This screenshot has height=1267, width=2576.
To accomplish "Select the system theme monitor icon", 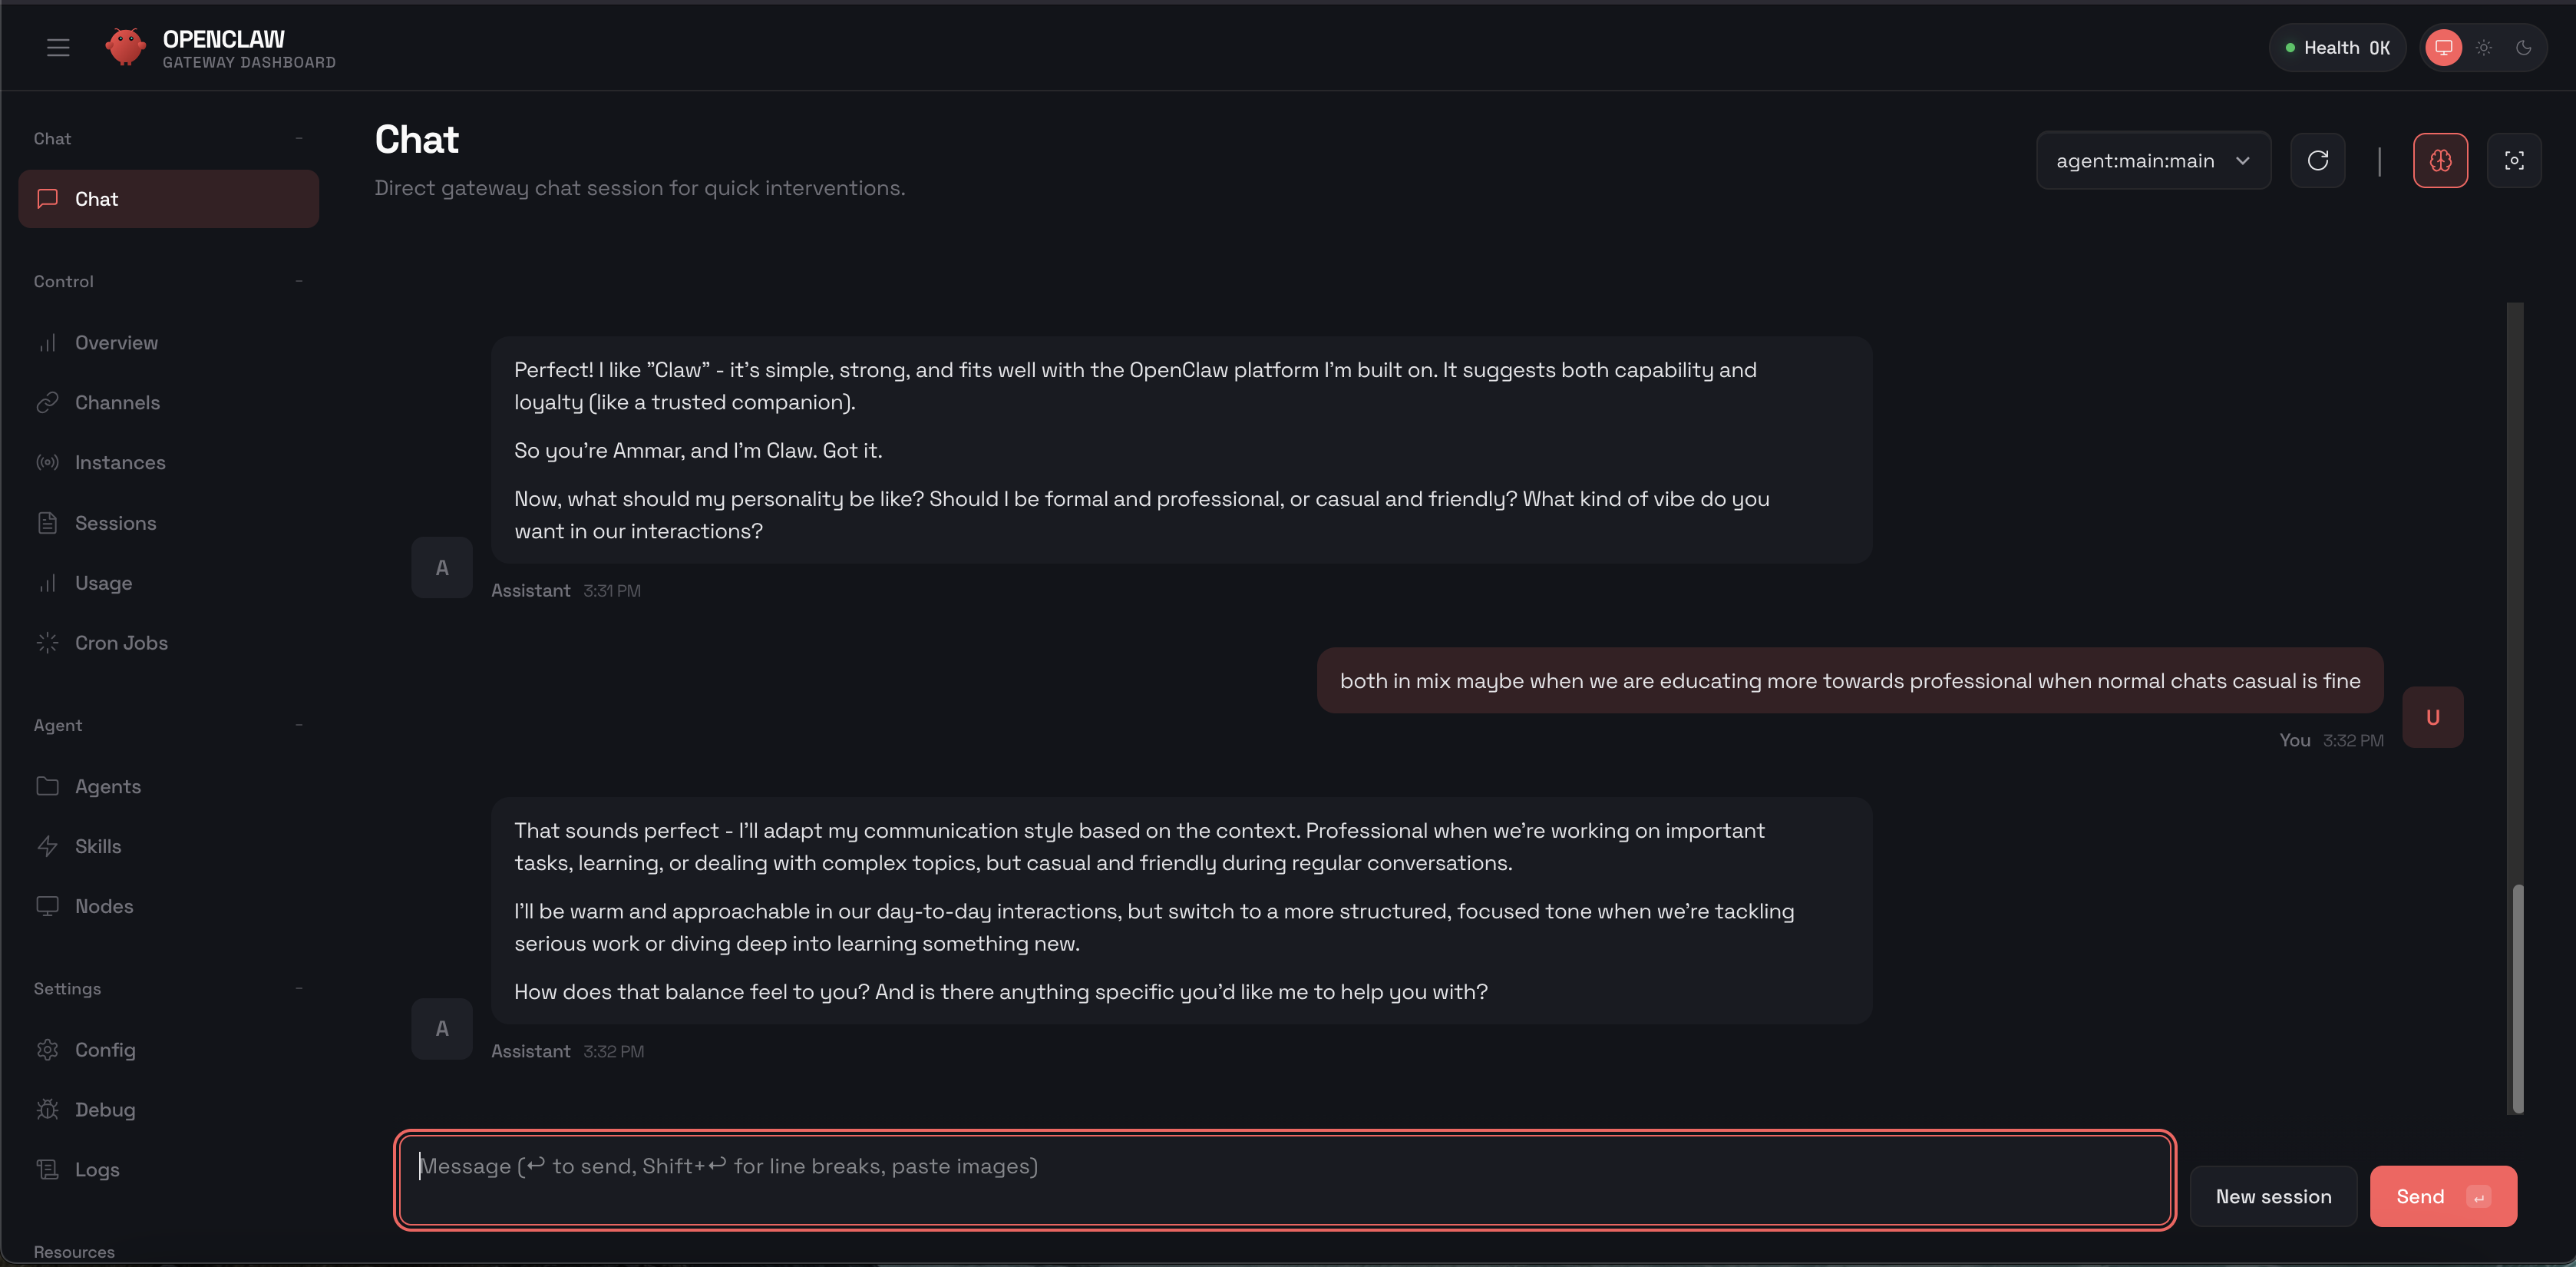I will 2443,48.
